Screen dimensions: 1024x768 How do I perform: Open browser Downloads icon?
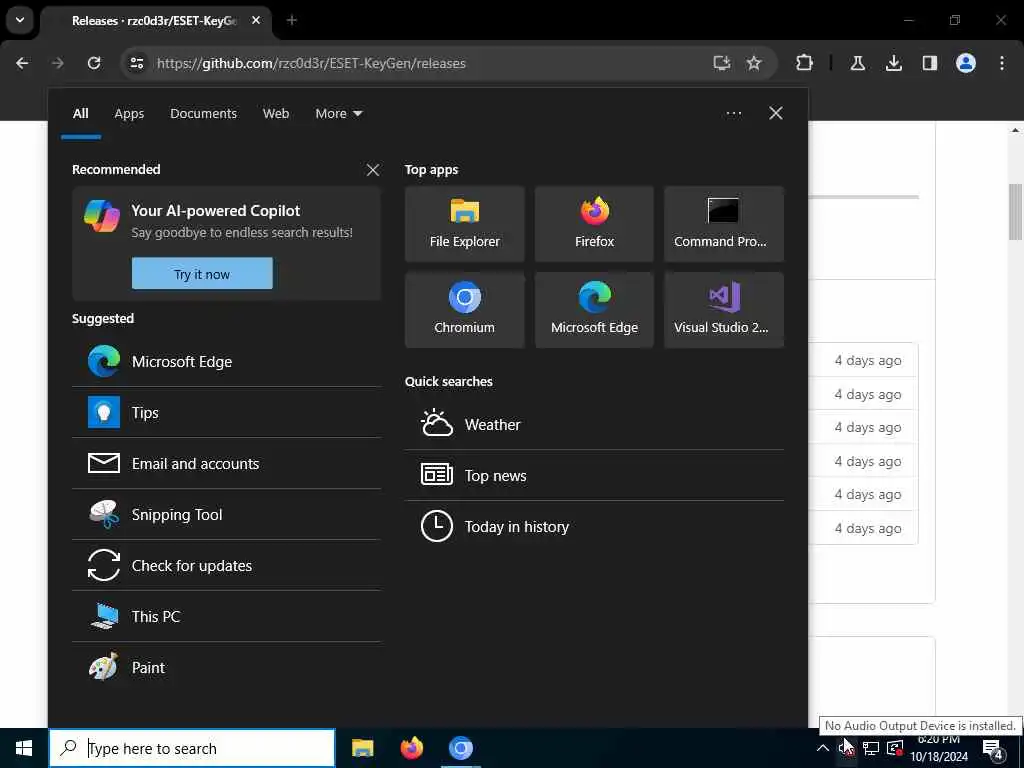tap(893, 63)
